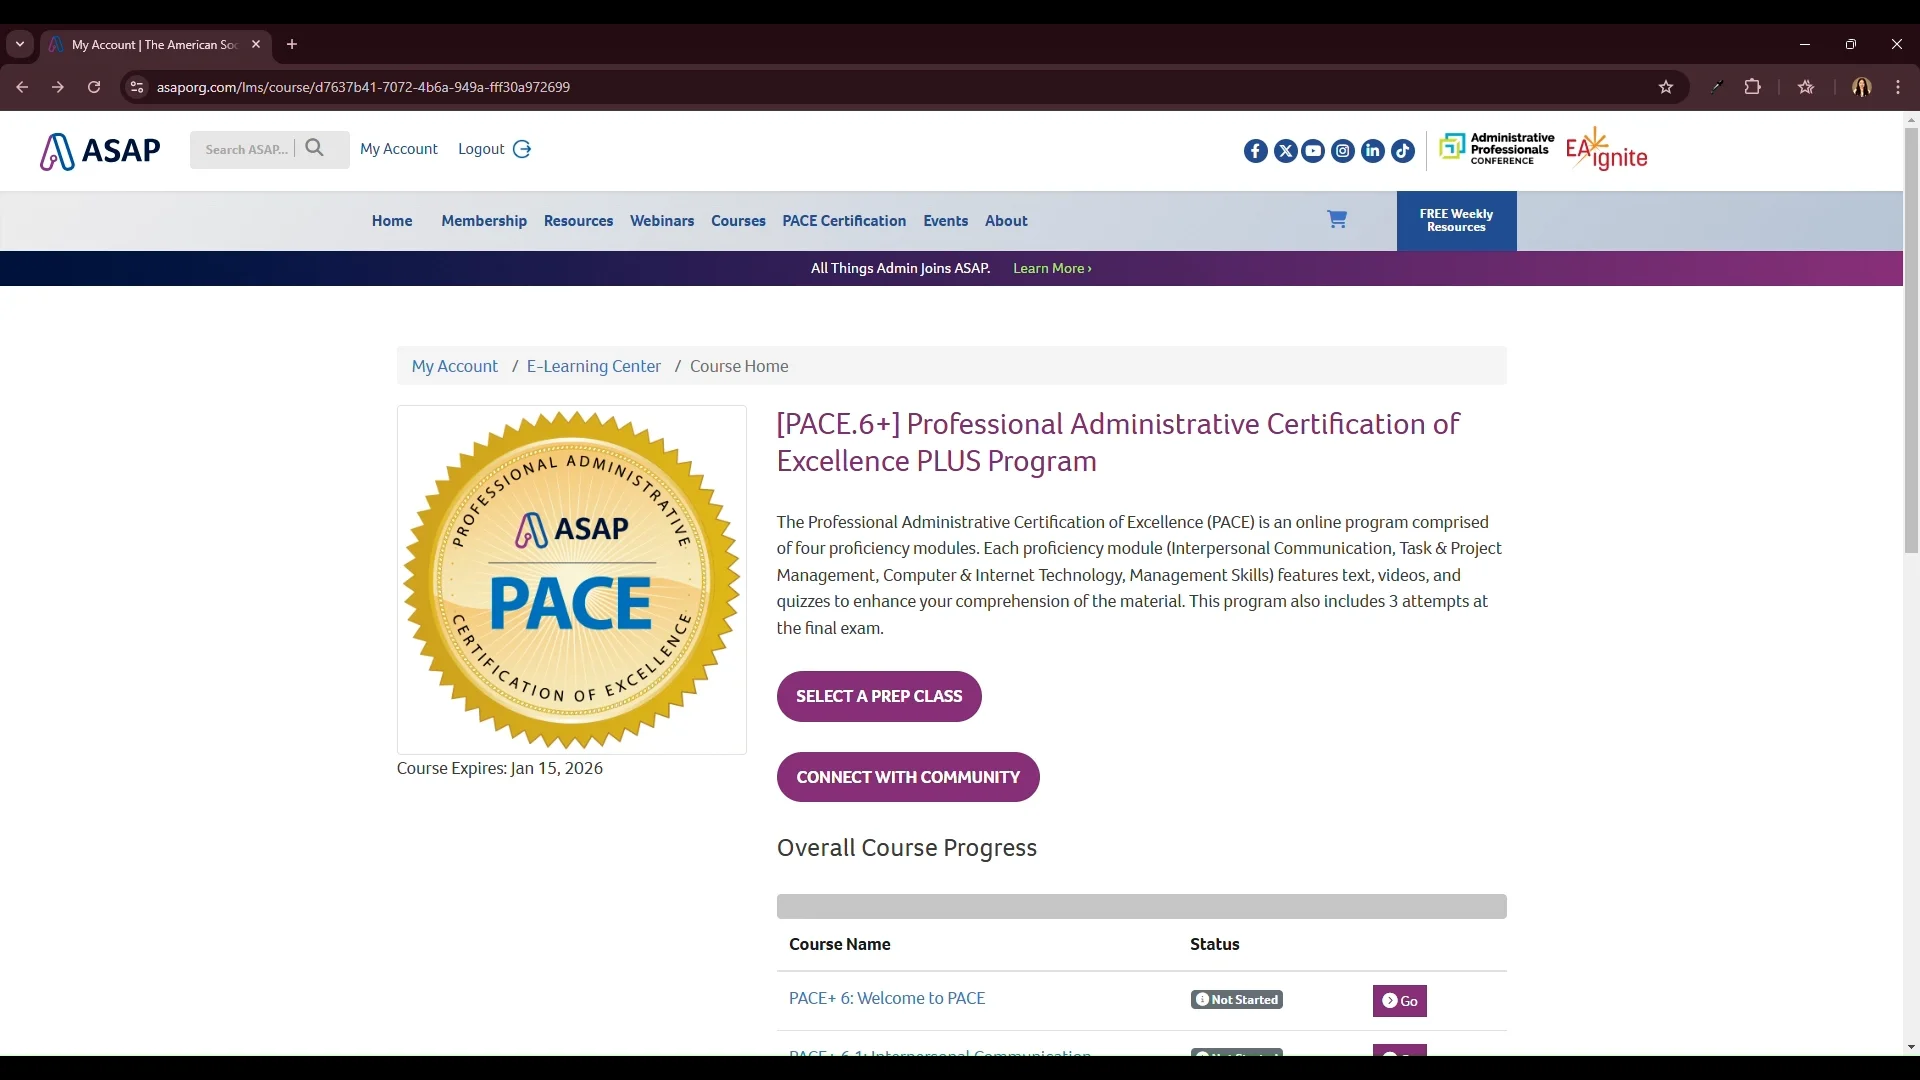This screenshot has width=1920, height=1080.
Task: Open the About menu
Action: click(x=1006, y=221)
